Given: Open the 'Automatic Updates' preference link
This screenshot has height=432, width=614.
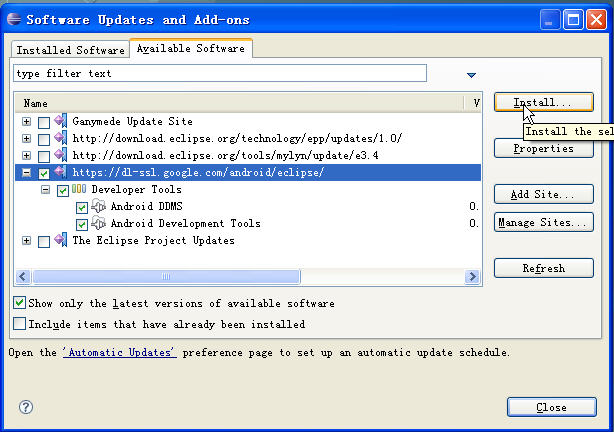Looking at the screenshot, I should (119, 352).
